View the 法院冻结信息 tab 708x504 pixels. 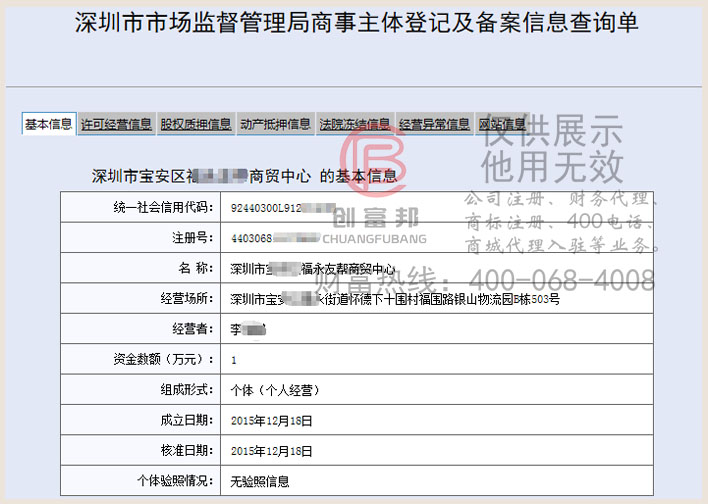pos(355,124)
